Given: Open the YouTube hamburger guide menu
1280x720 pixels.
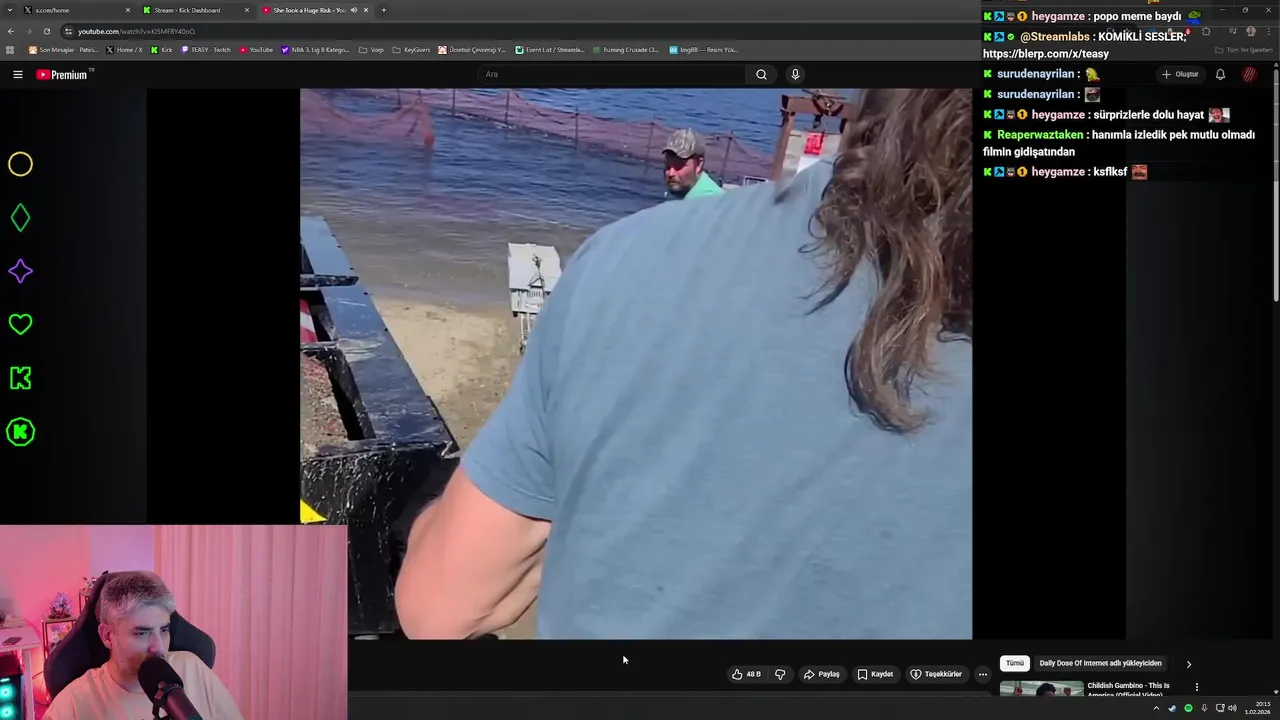Looking at the screenshot, I should 17,74.
